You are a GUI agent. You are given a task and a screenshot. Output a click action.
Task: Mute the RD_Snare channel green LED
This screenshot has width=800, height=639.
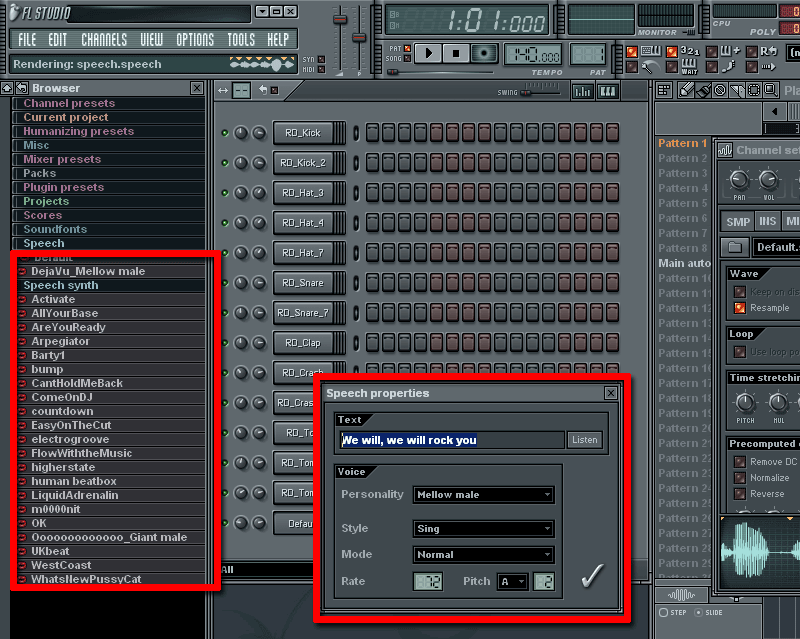pyautogui.click(x=224, y=283)
